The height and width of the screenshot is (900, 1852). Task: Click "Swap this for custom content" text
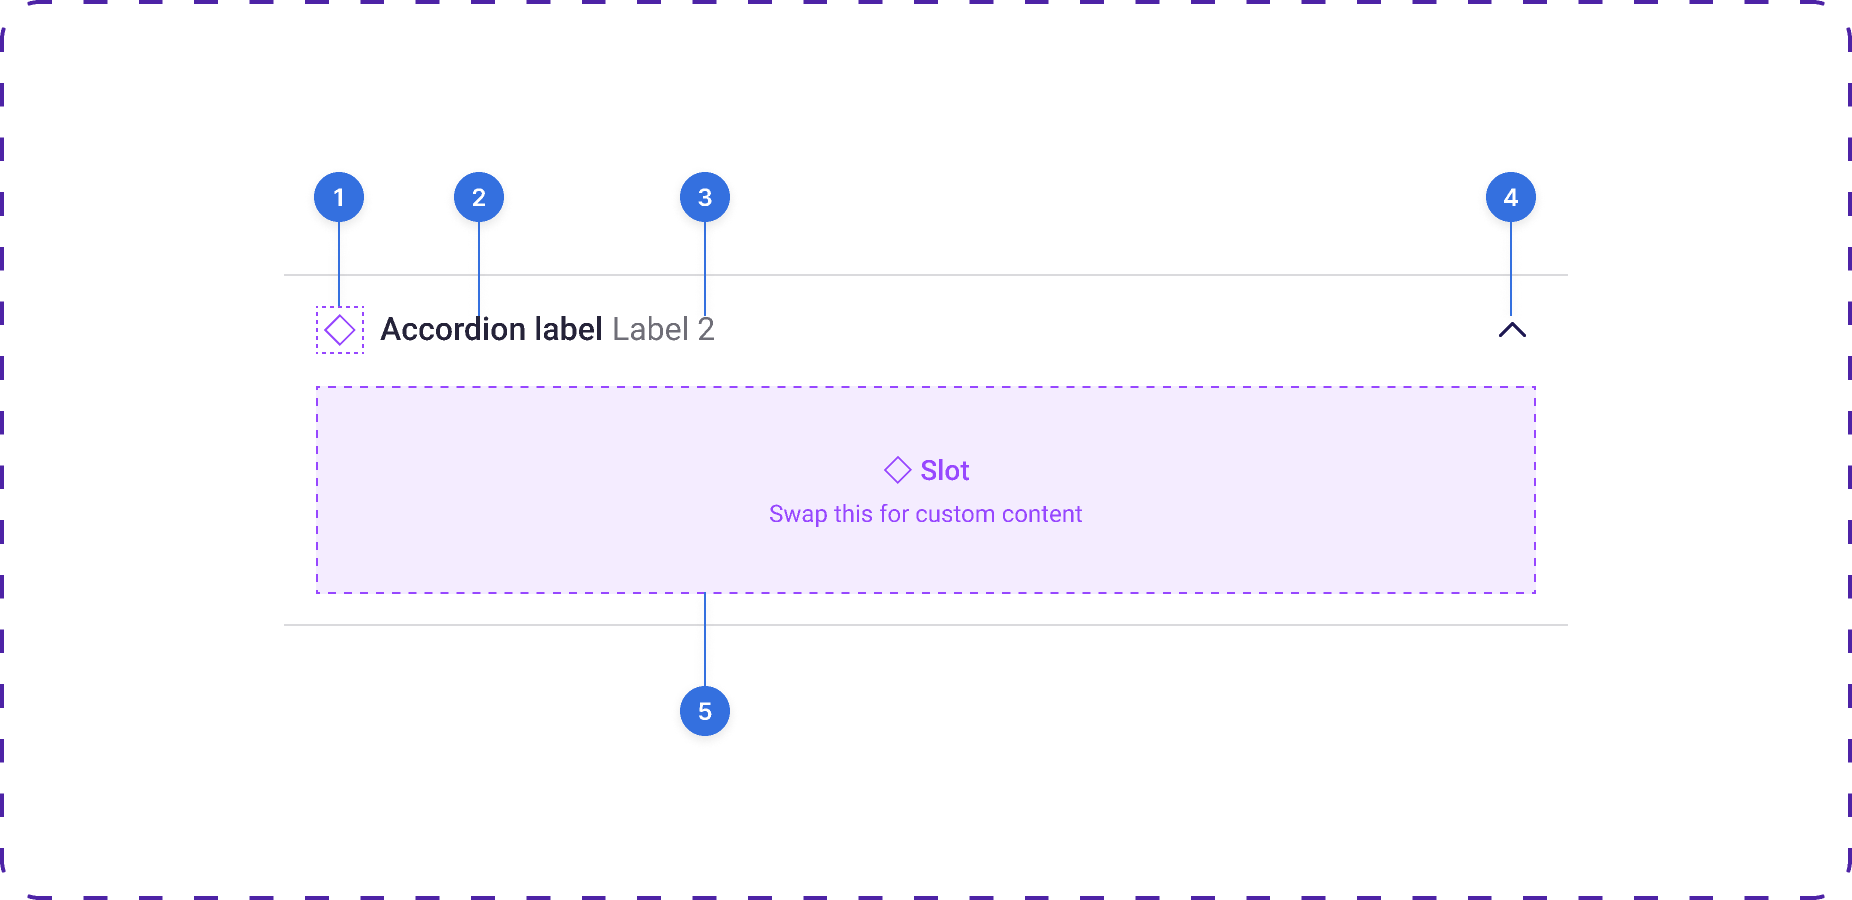click(x=925, y=514)
